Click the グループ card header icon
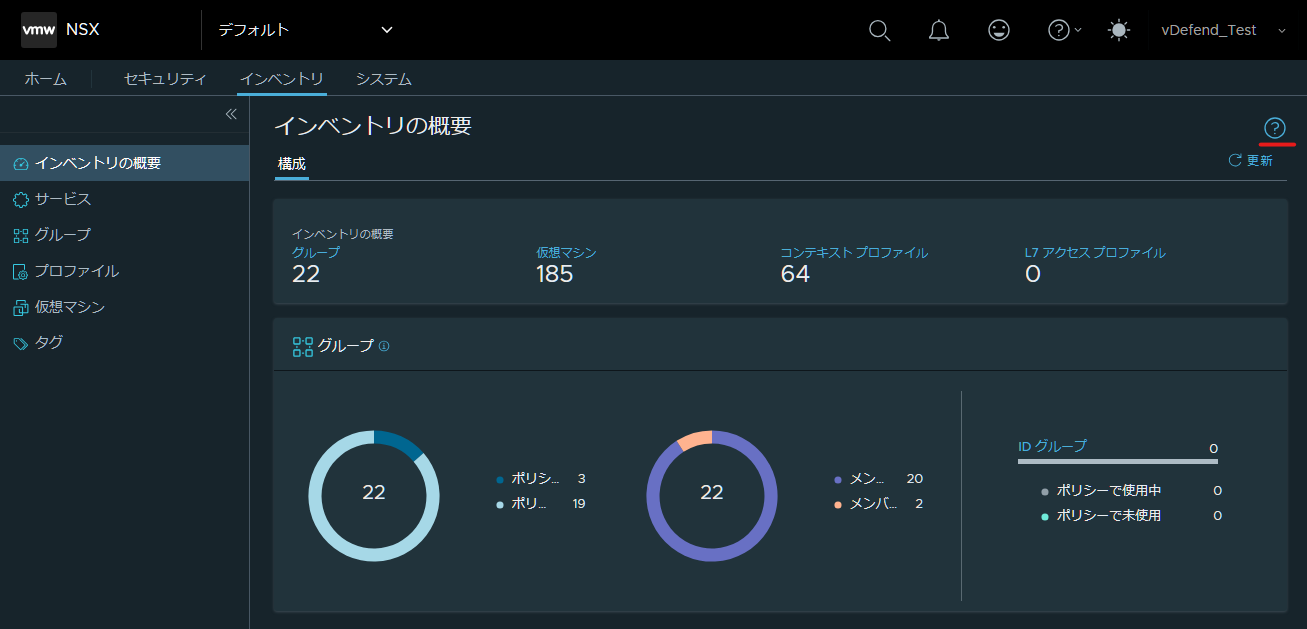The width and height of the screenshot is (1307, 629). tap(303, 346)
